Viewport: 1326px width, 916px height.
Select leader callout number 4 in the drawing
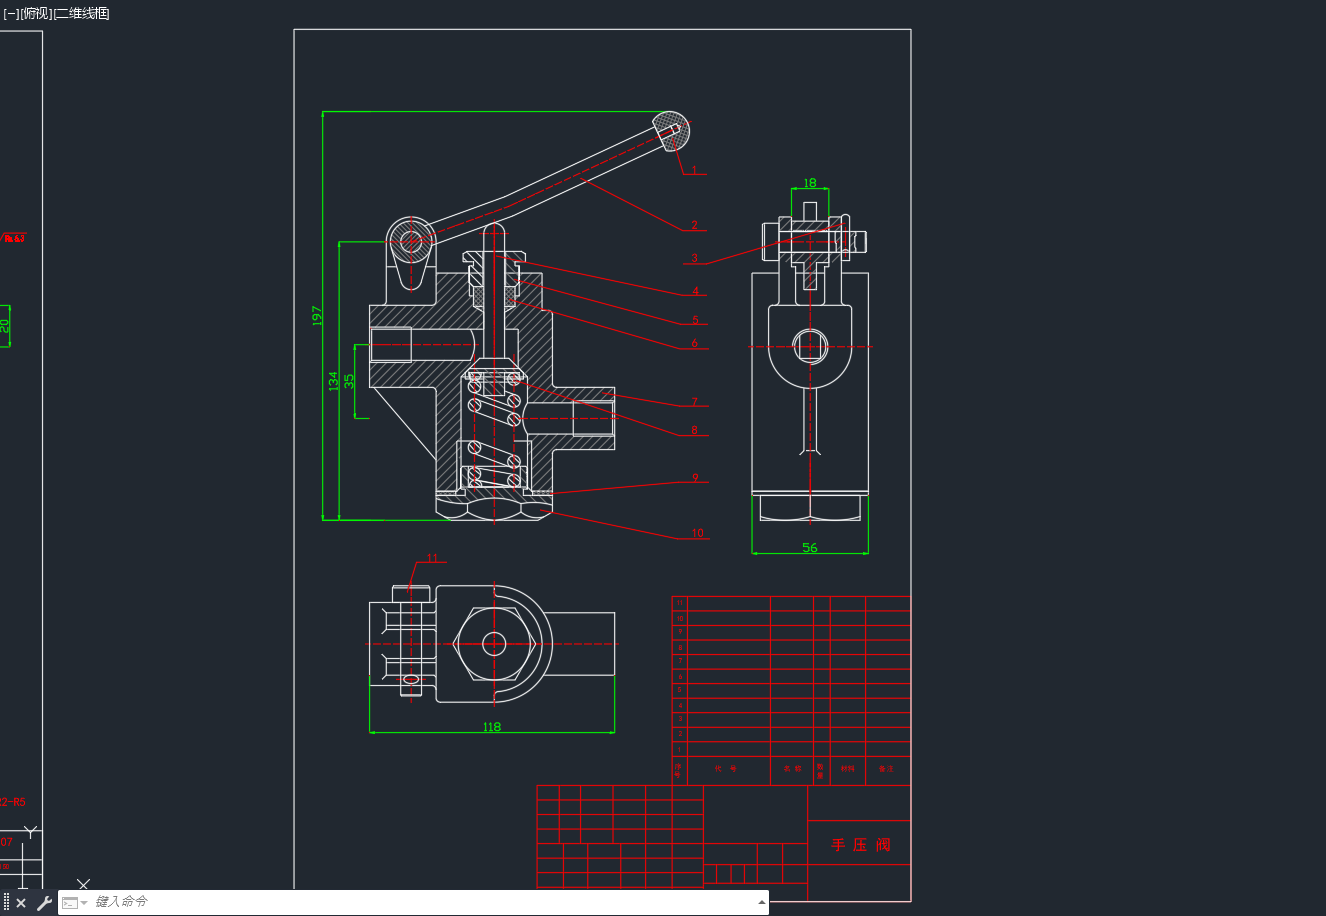pyautogui.click(x=695, y=291)
